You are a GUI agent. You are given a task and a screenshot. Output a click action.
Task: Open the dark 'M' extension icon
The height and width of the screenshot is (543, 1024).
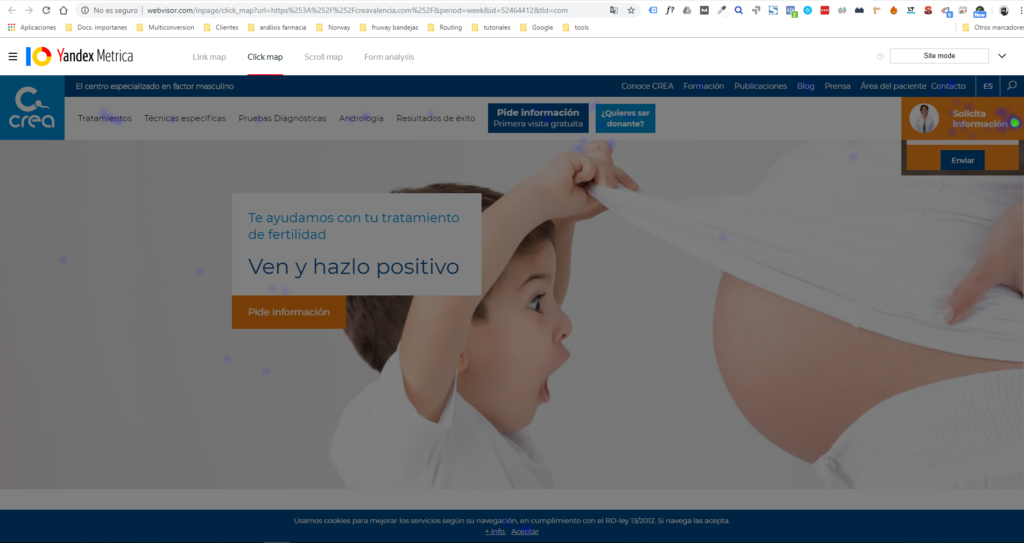tap(704, 10)
